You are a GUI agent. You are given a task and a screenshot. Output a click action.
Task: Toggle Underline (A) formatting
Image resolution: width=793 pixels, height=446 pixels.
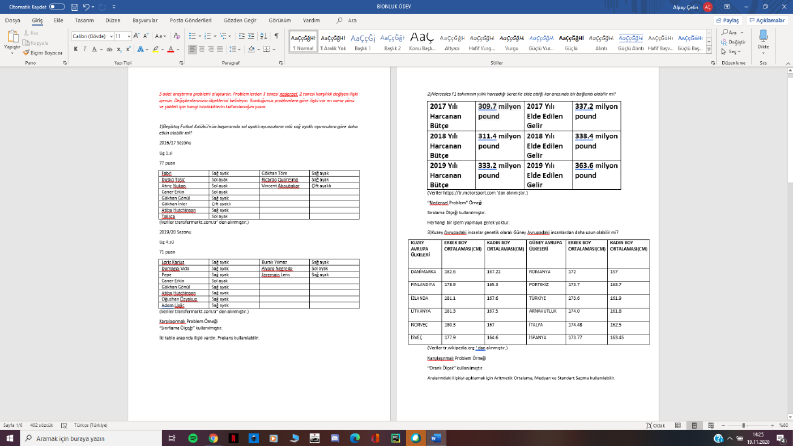94,49
